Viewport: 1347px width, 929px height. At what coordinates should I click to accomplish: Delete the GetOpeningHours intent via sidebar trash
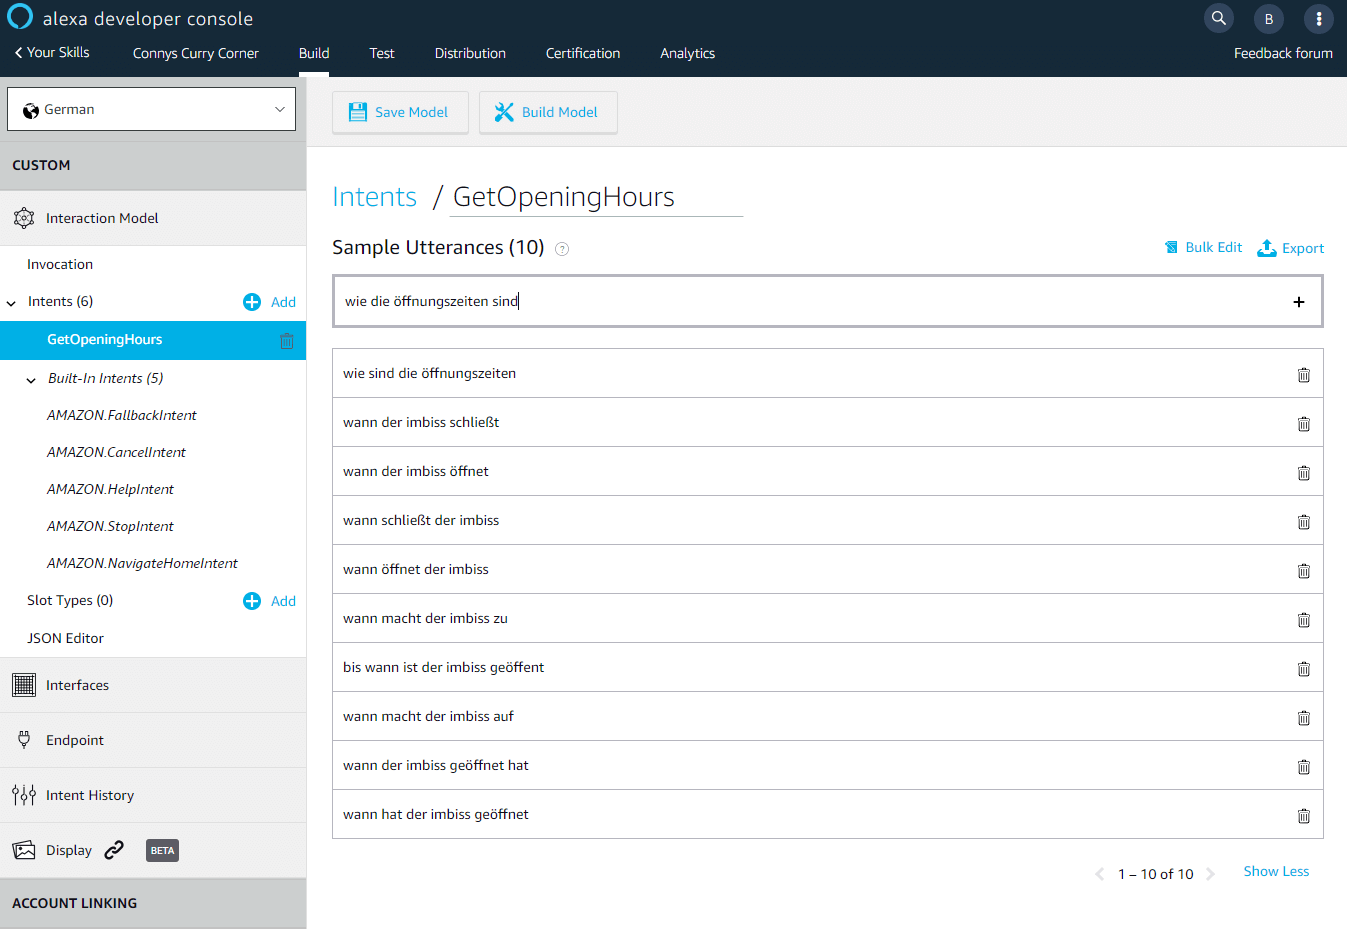287,340
